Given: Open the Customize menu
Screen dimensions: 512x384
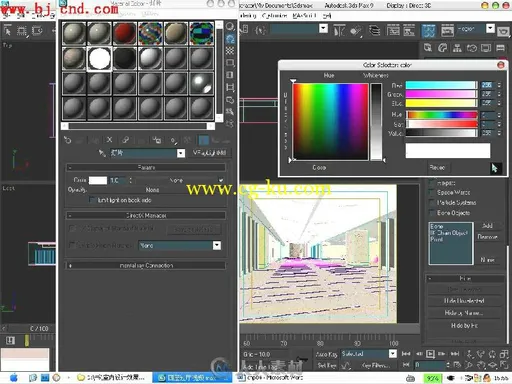Looking at the screenshot, I should 274,16.
